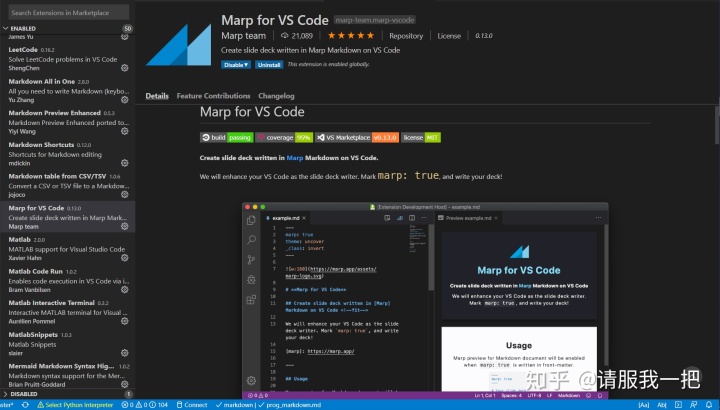
Task: Switch to the Details tab
Action: click(157, 96)
